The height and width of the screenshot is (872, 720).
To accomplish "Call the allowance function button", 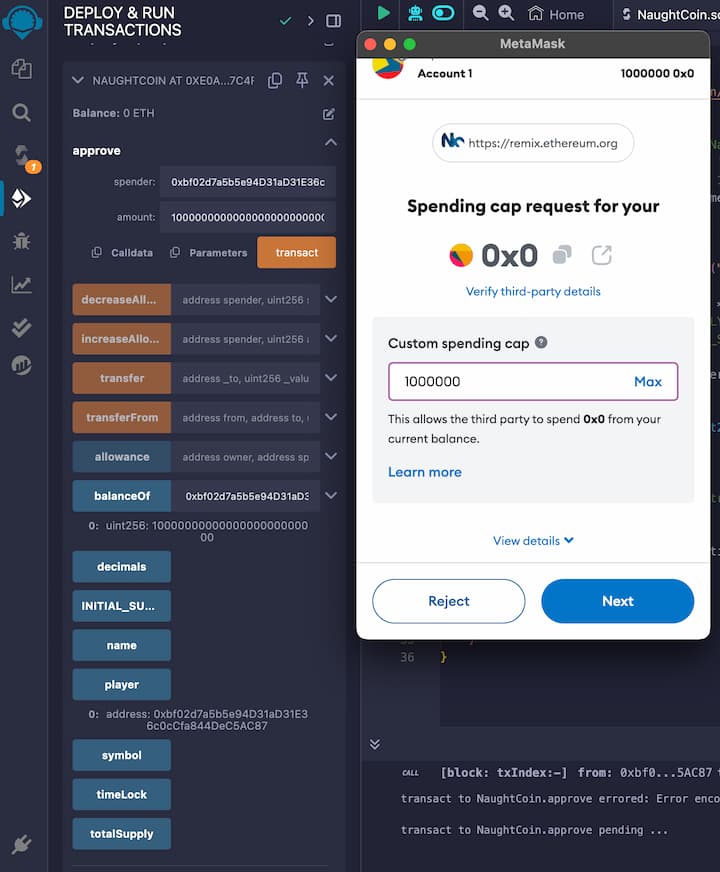I will point(122,457).
